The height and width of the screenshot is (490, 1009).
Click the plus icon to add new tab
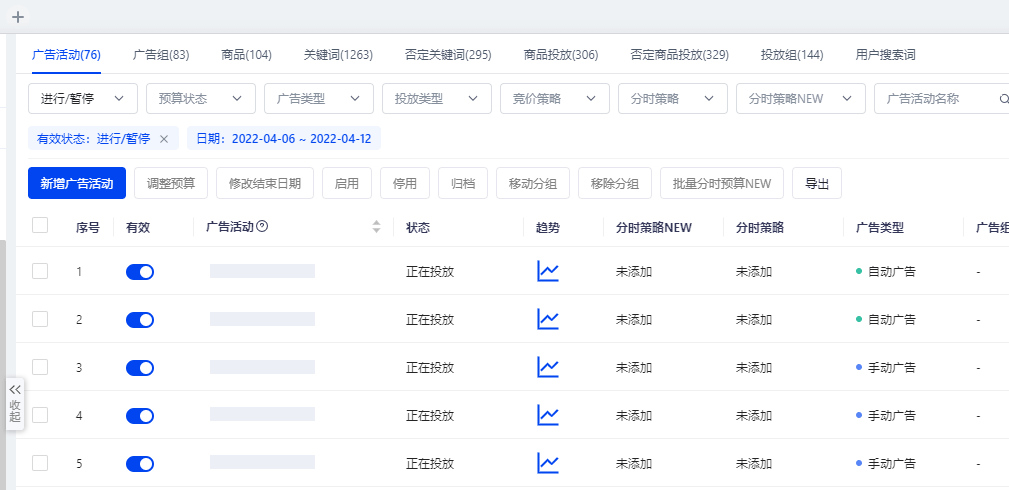17,17
